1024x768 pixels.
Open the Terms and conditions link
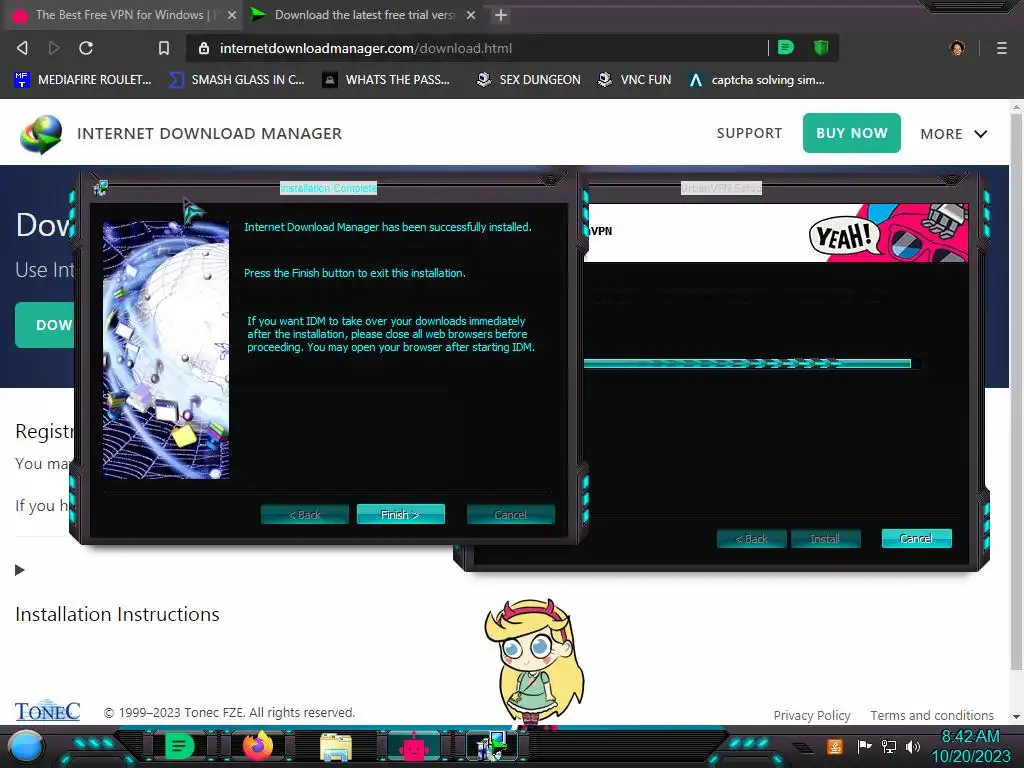tap(932, 715)
